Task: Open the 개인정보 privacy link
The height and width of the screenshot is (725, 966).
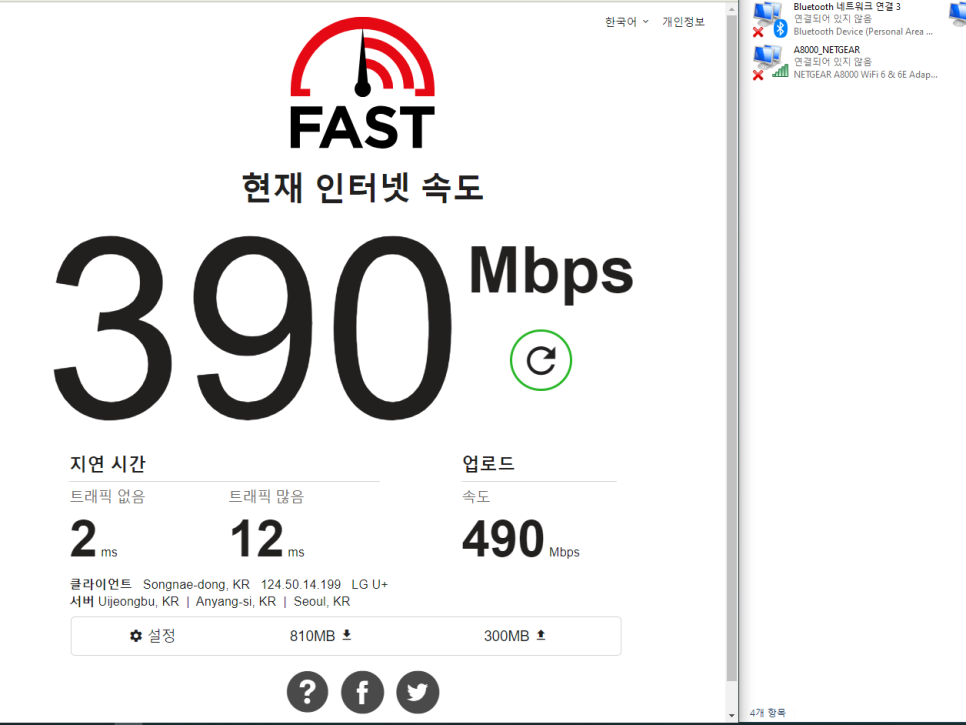Action: tap(683, 22)
